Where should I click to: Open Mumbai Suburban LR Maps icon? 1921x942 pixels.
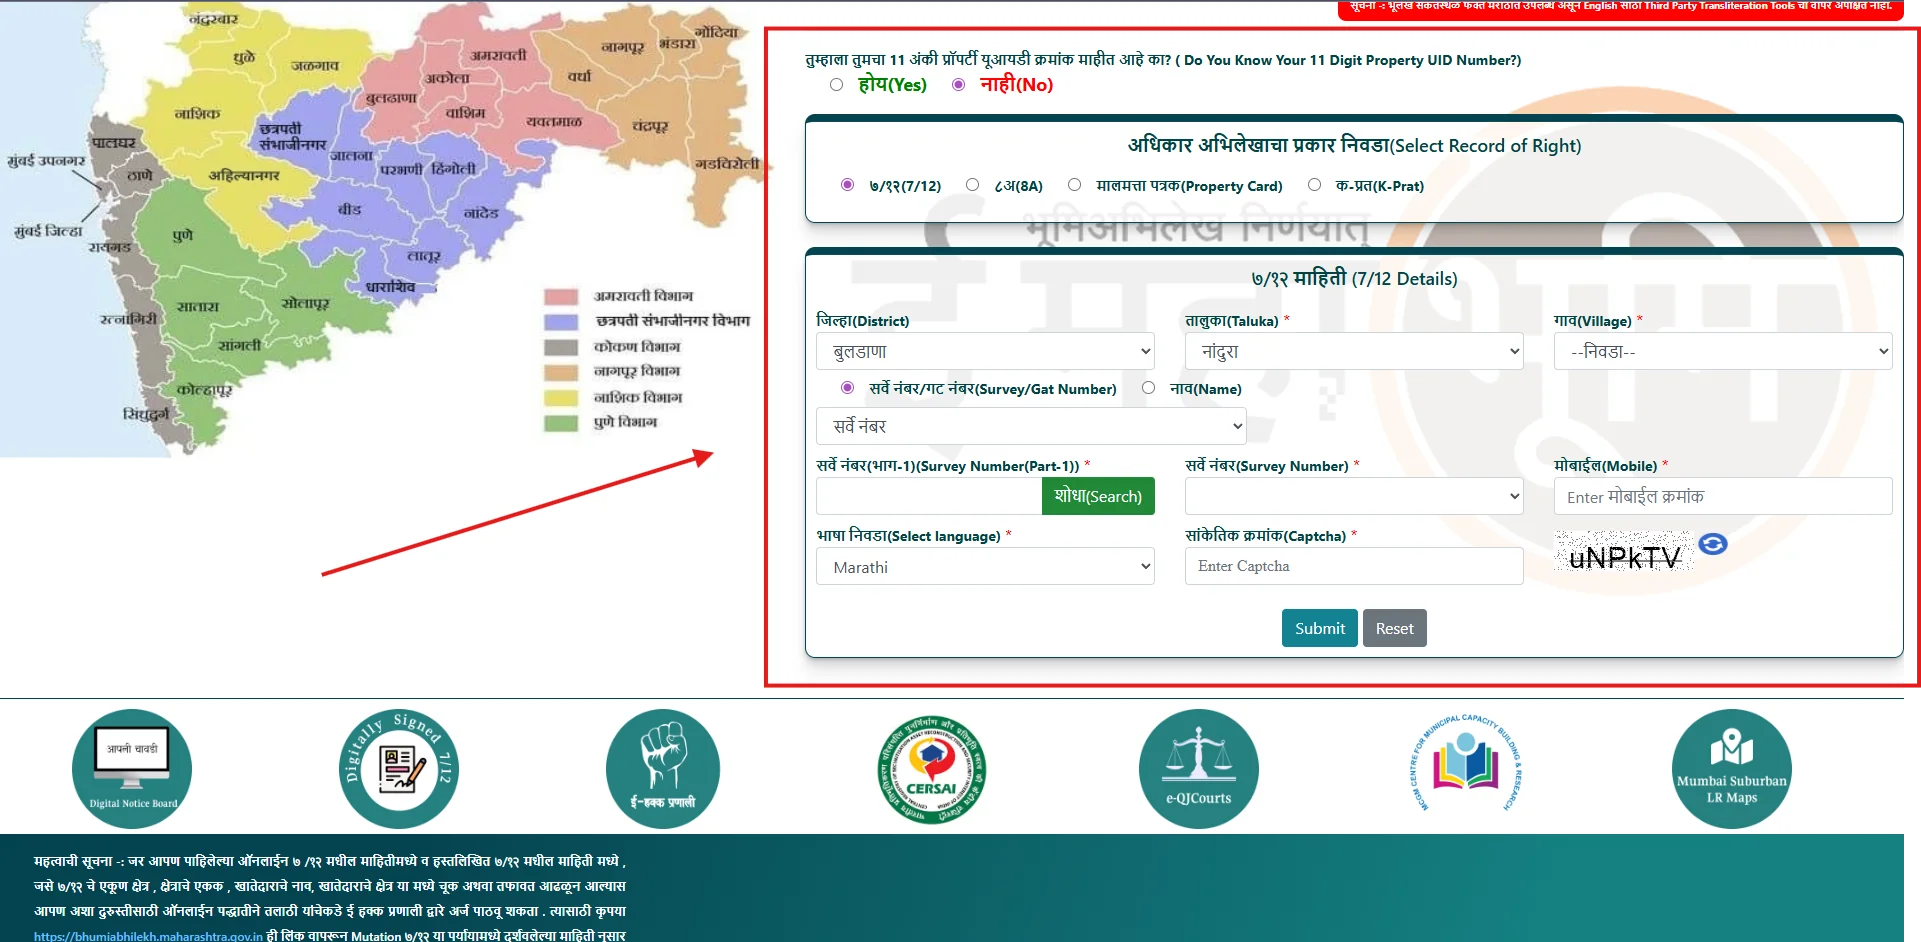click(x=1732, y=768)
